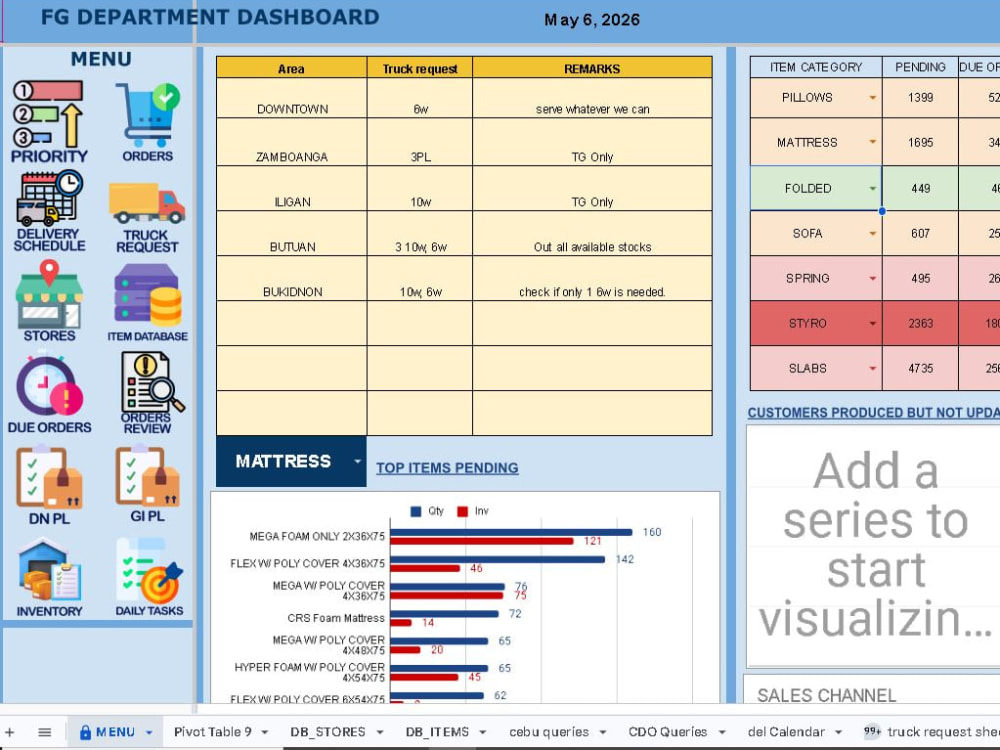Click the blue Qty legend swatch
The width and height of the screenshot is (1000, 750).
click(x=416, y=511)
